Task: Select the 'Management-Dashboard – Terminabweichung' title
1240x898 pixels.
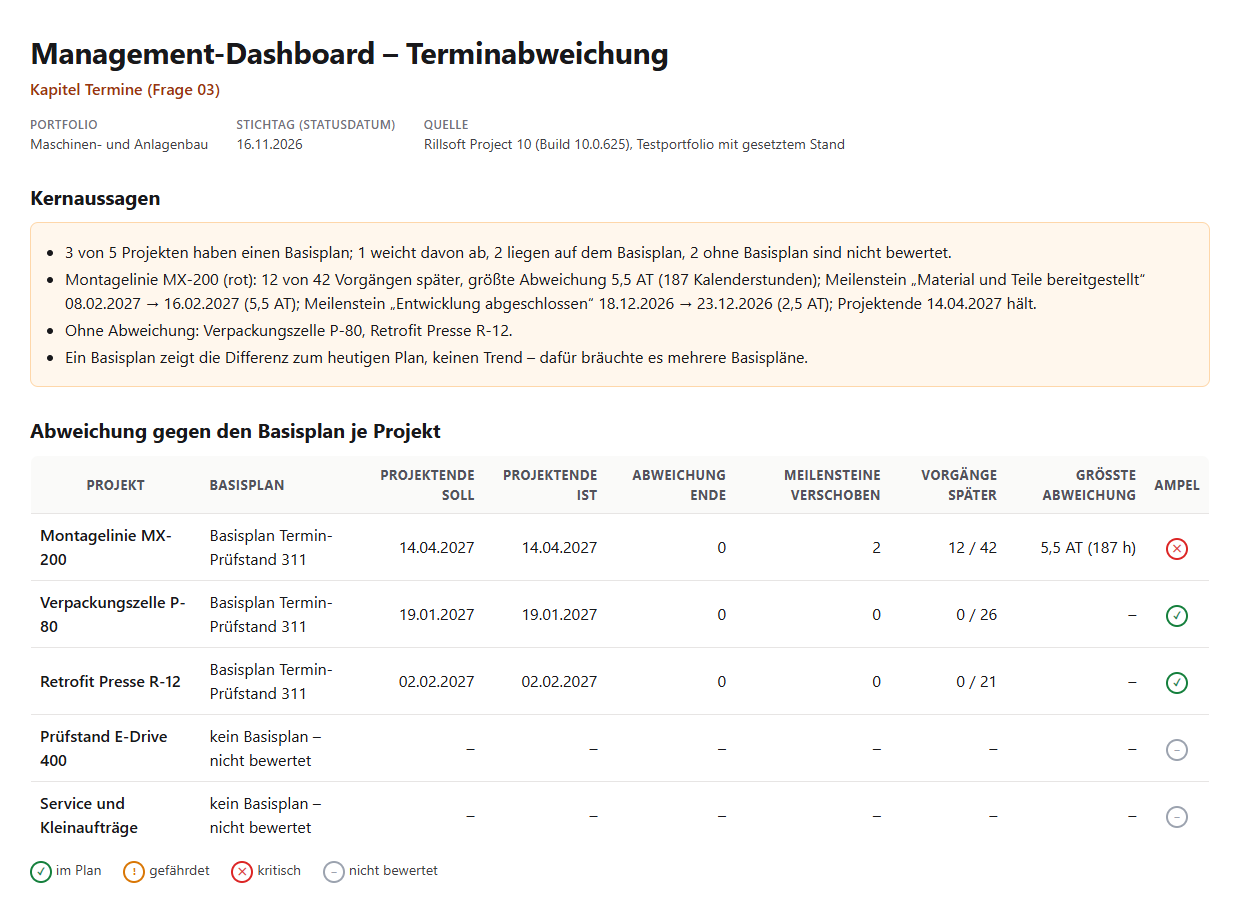Action: point(349,54)
